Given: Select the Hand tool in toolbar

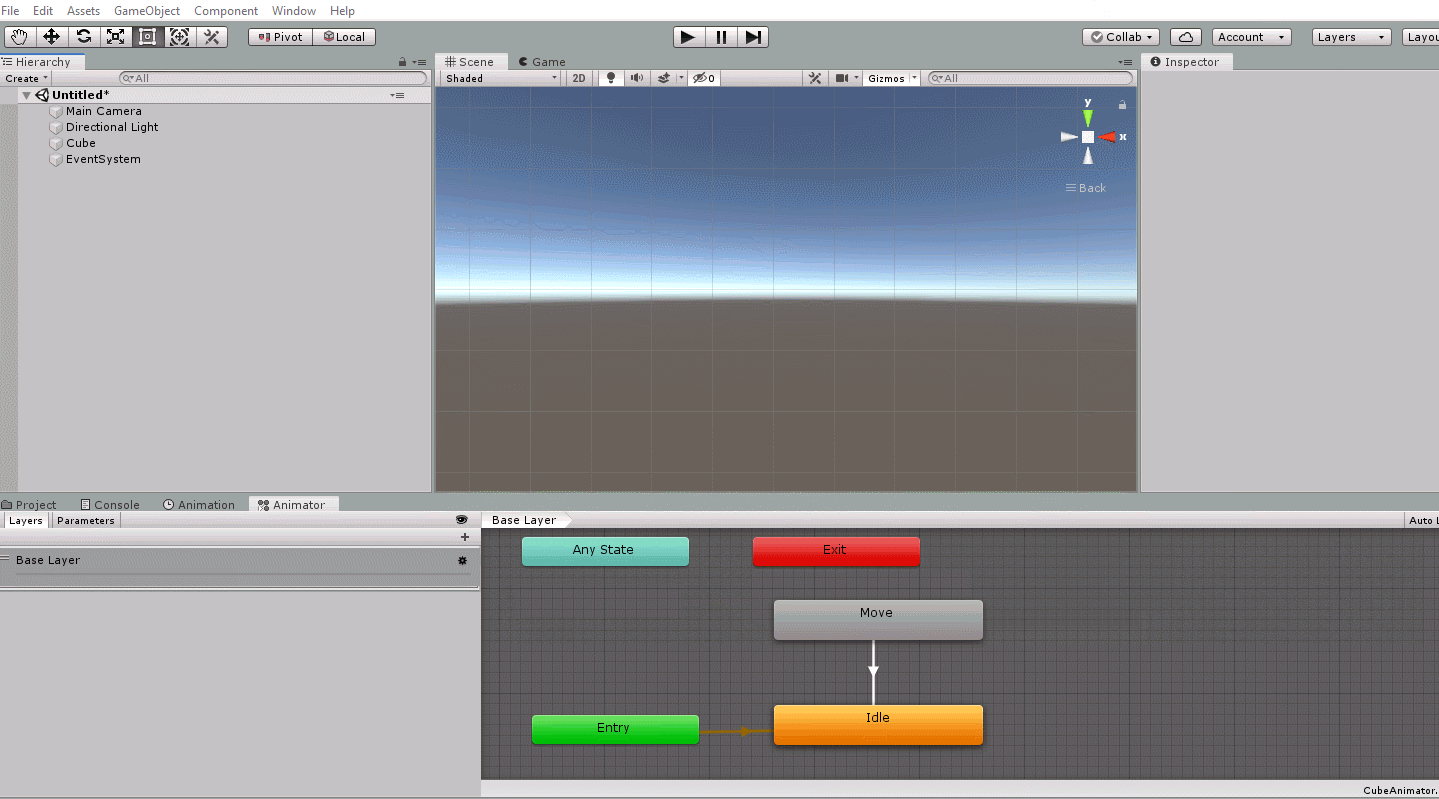Looking at the screenshot, I should pos(19,37).
